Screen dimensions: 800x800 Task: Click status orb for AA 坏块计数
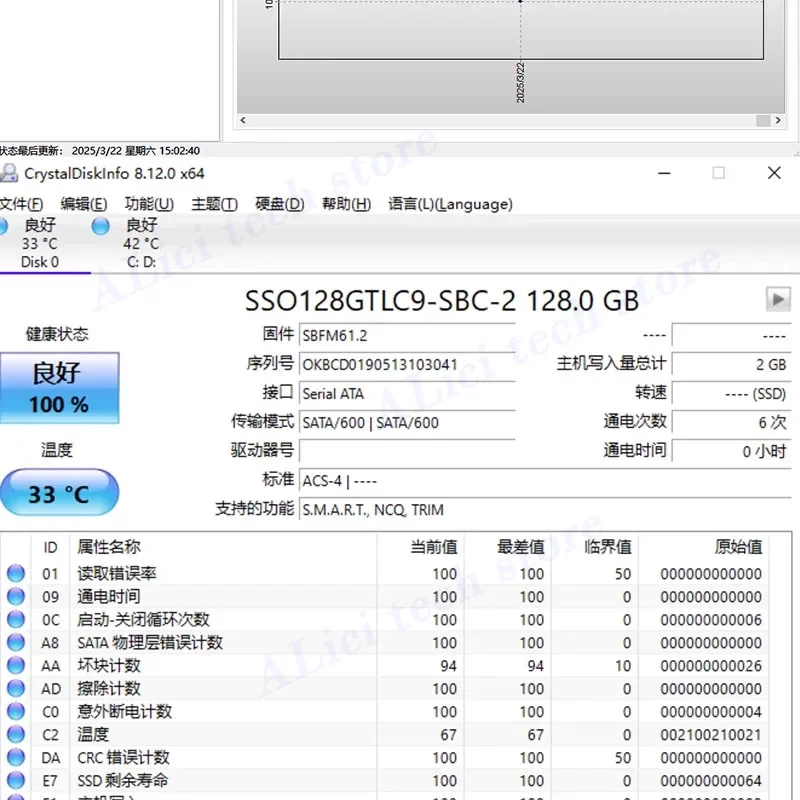tap(16, 665)
